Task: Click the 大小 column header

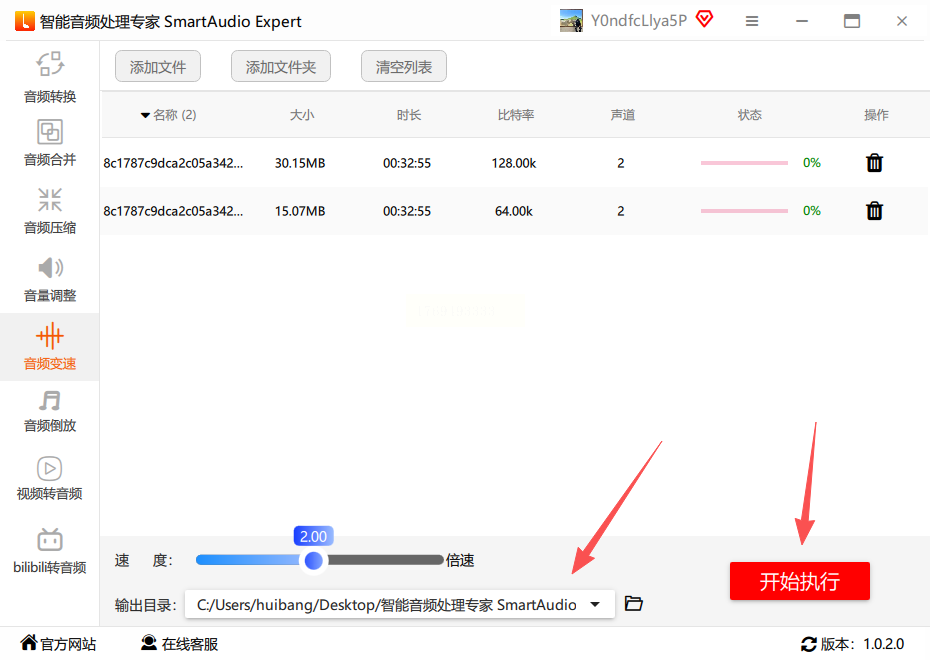Action: [302, 114]
